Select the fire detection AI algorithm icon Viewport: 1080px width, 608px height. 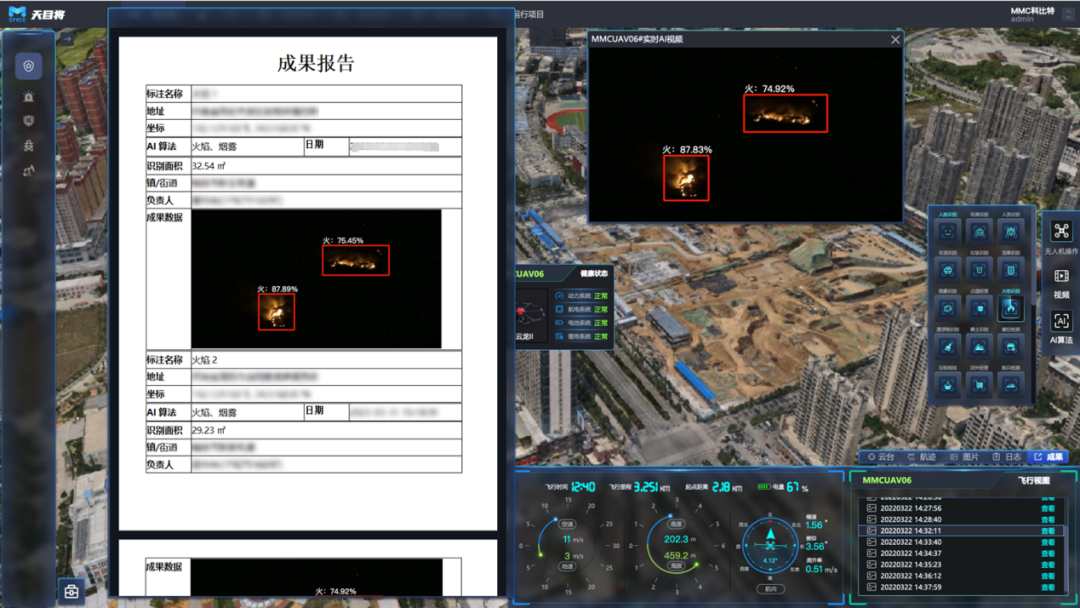(x=1010, y=307)
